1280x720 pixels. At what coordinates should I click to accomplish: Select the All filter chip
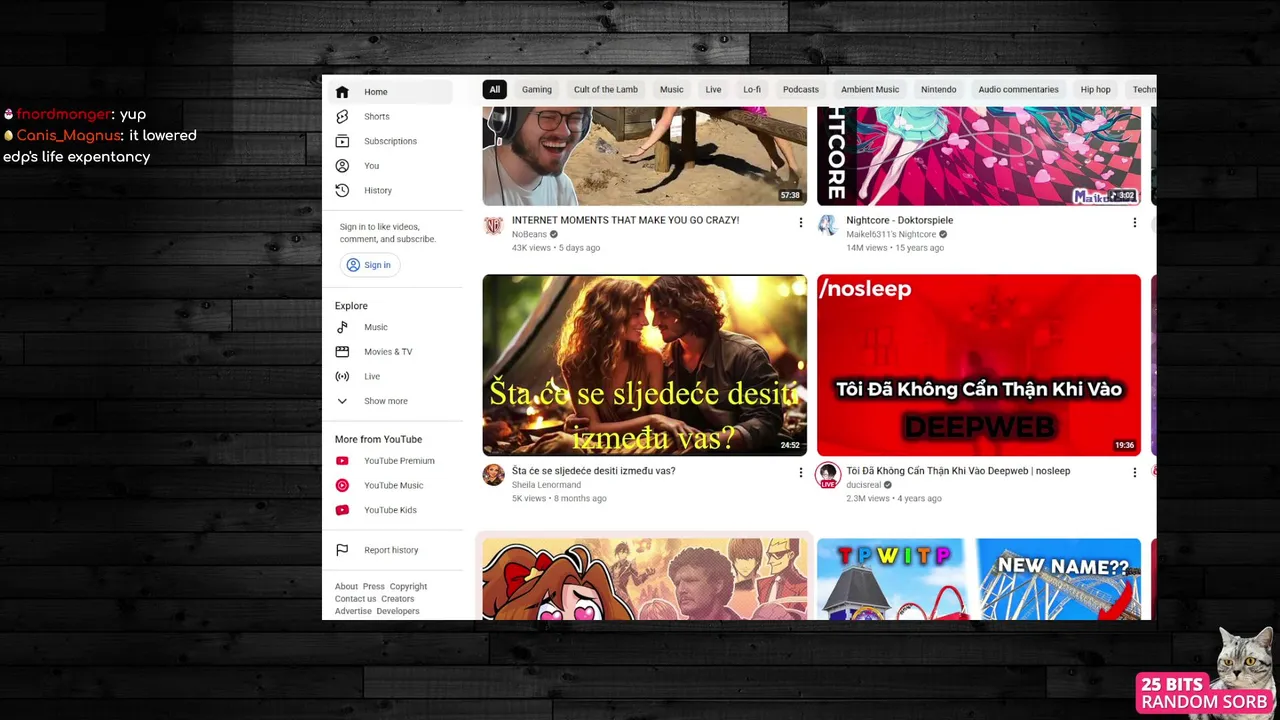pyautogui.click(x=494, y=89)
